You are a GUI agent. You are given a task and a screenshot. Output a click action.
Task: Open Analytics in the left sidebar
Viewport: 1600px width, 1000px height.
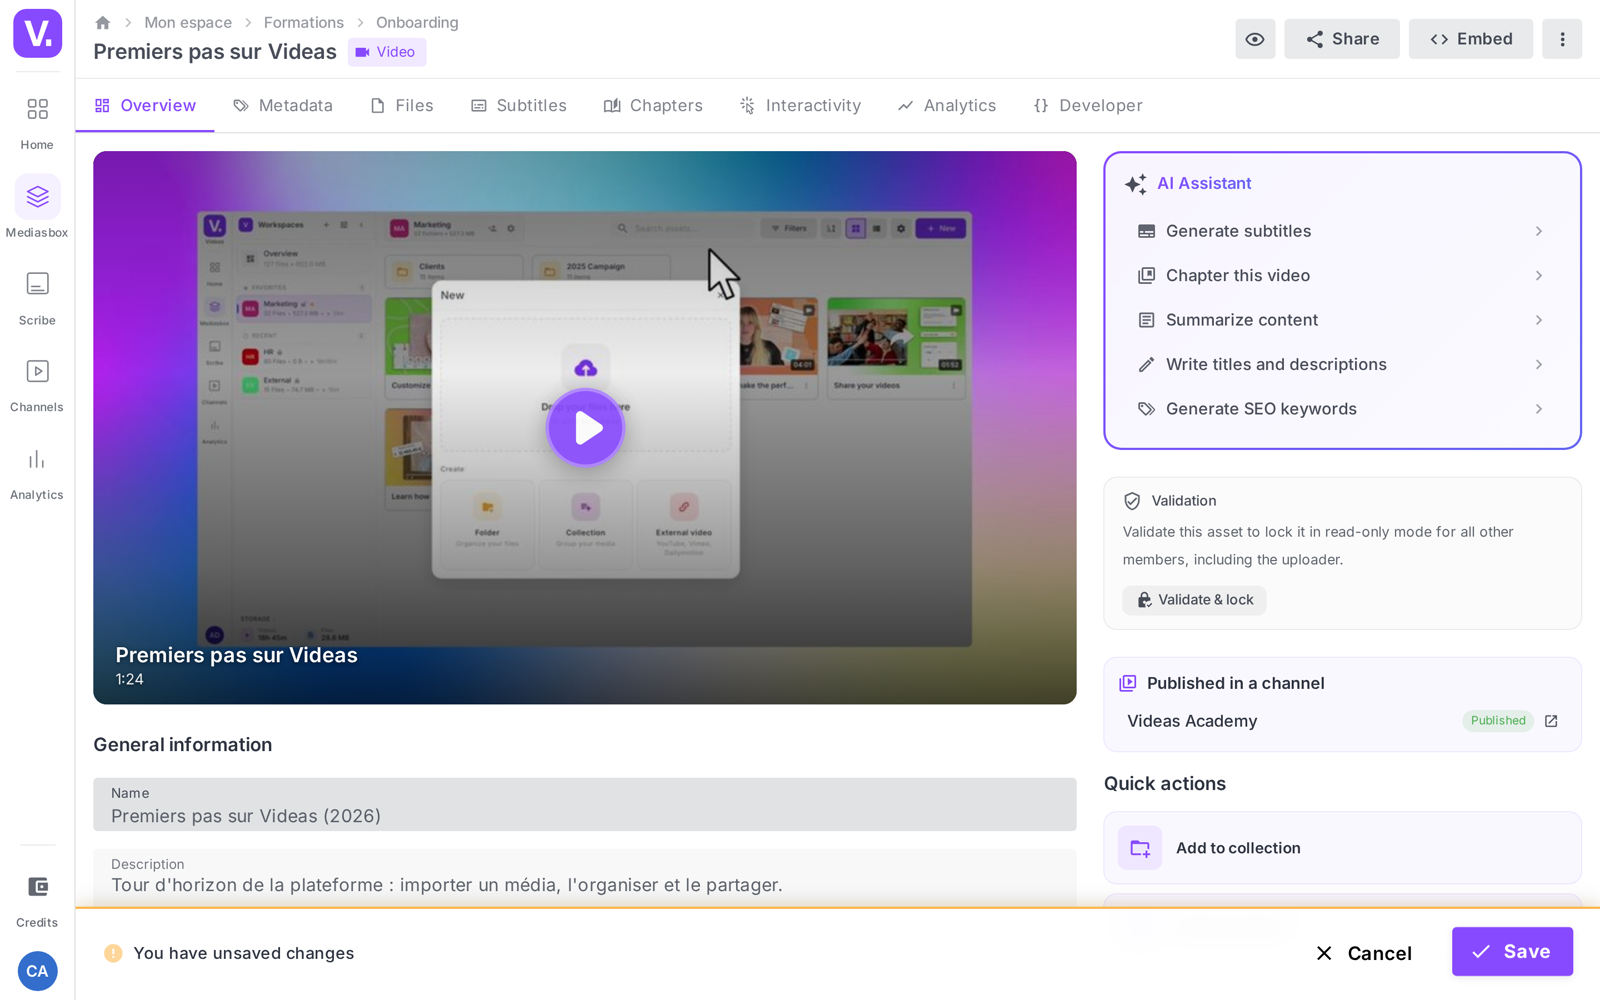coord(37,473)
